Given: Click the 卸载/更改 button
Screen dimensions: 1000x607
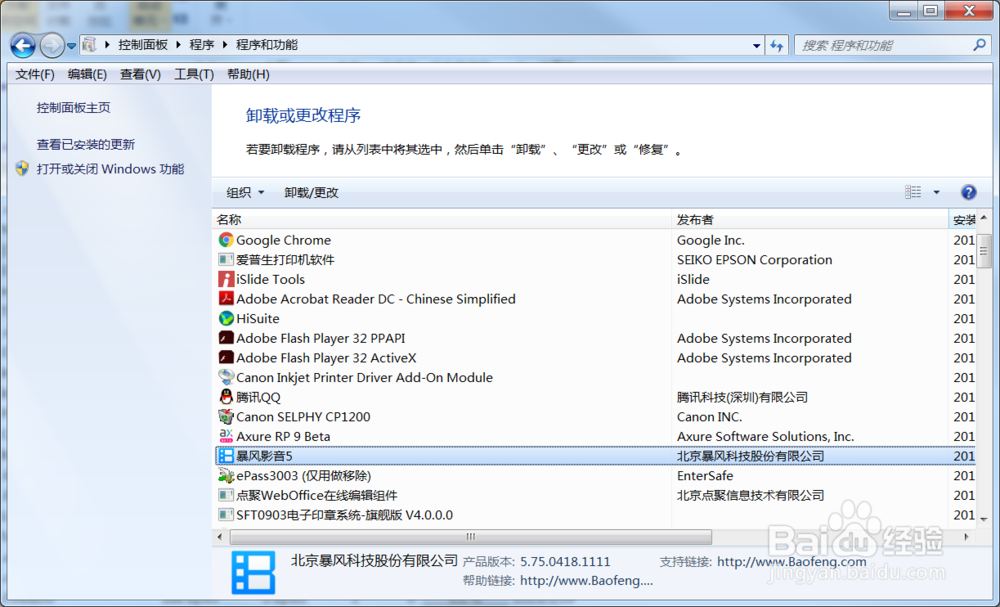Looking at the screenshot, I should point(311,193).
